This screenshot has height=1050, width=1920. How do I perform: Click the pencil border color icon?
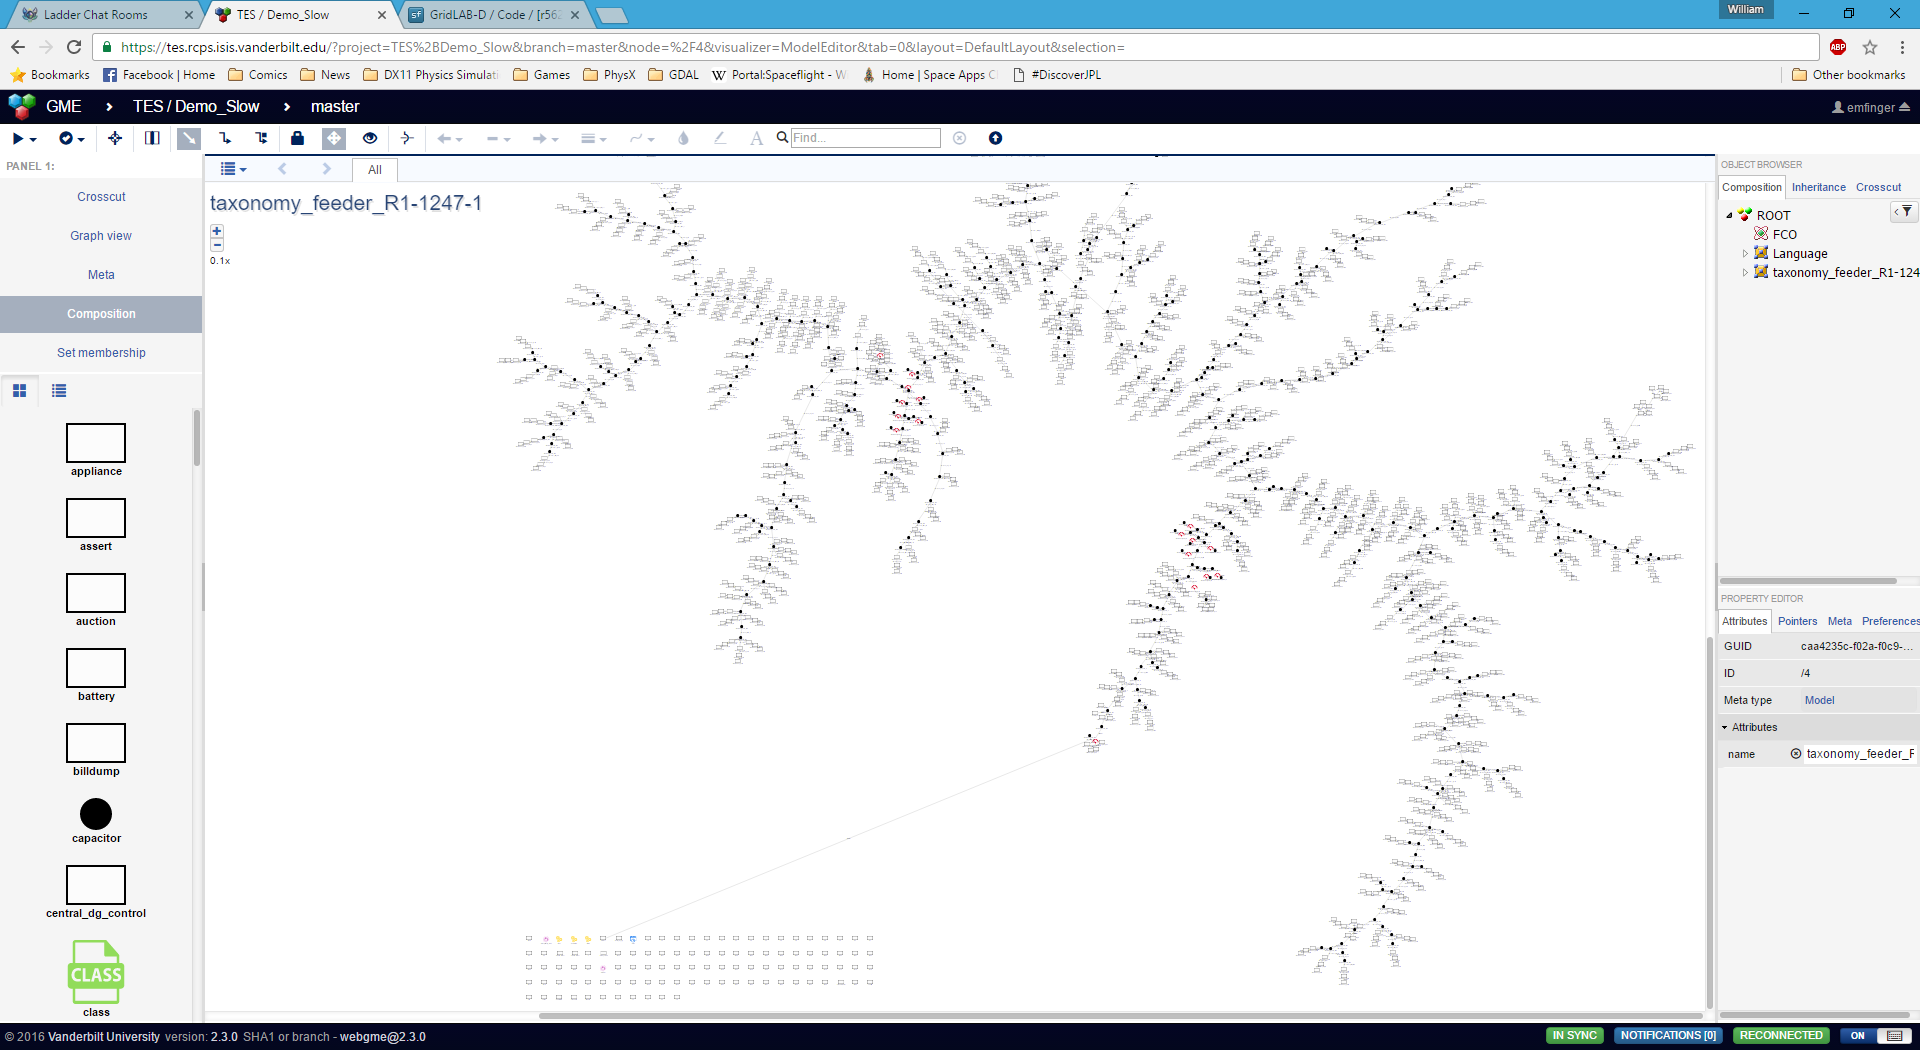(x=720, y=138)
